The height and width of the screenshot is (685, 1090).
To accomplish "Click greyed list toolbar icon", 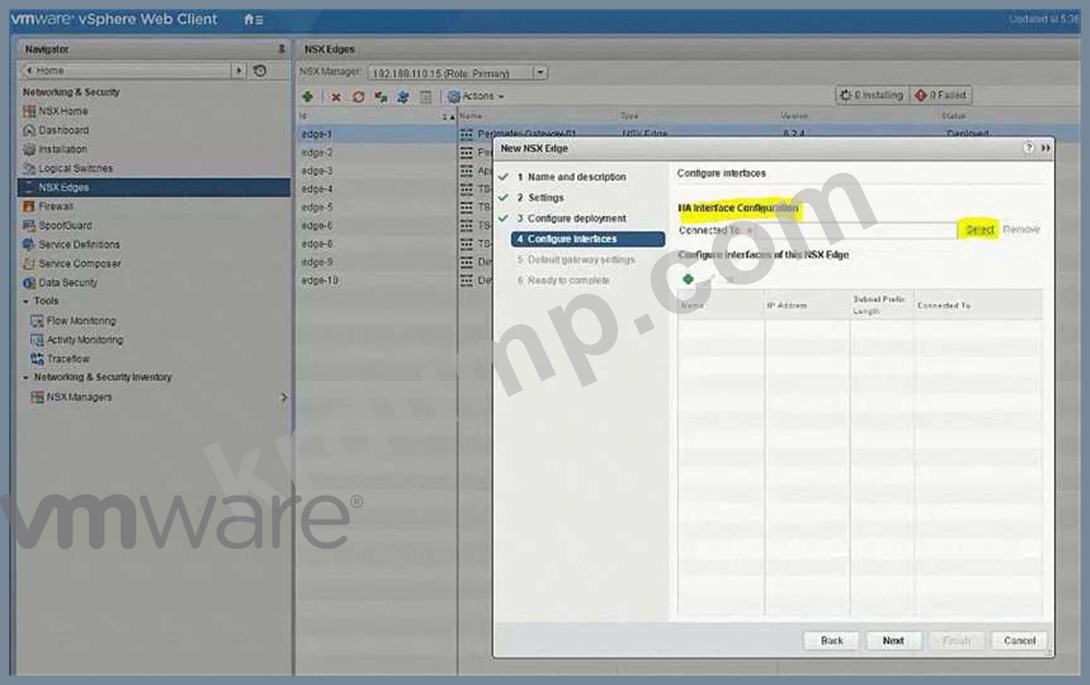I will pyautogui.click(x=425, y=97).
